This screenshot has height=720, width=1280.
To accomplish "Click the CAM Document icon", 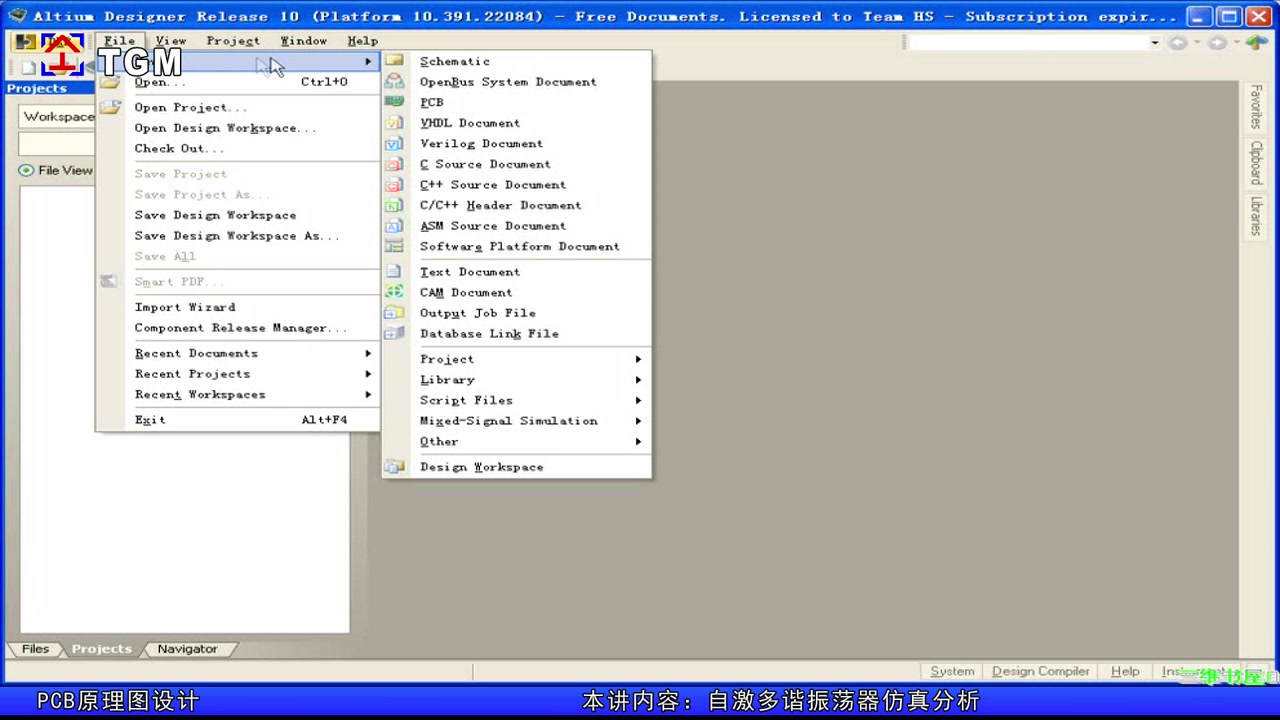I will pyautogui.click(x=395, y=292).
